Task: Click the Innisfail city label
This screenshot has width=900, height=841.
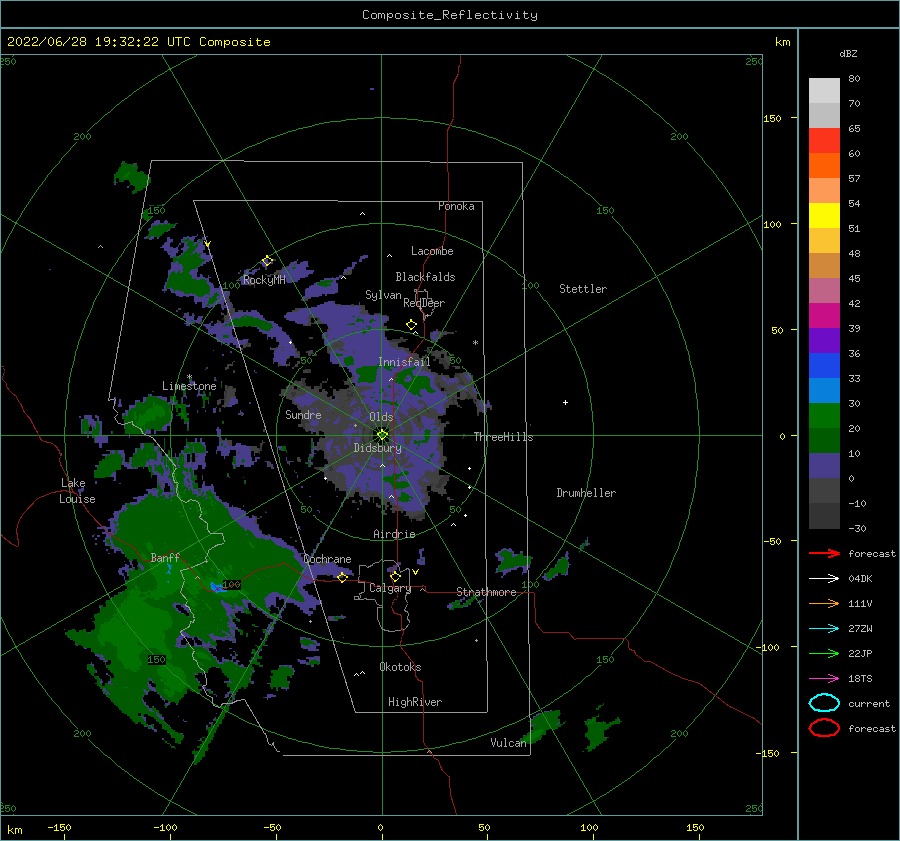Action: point(404,362)
